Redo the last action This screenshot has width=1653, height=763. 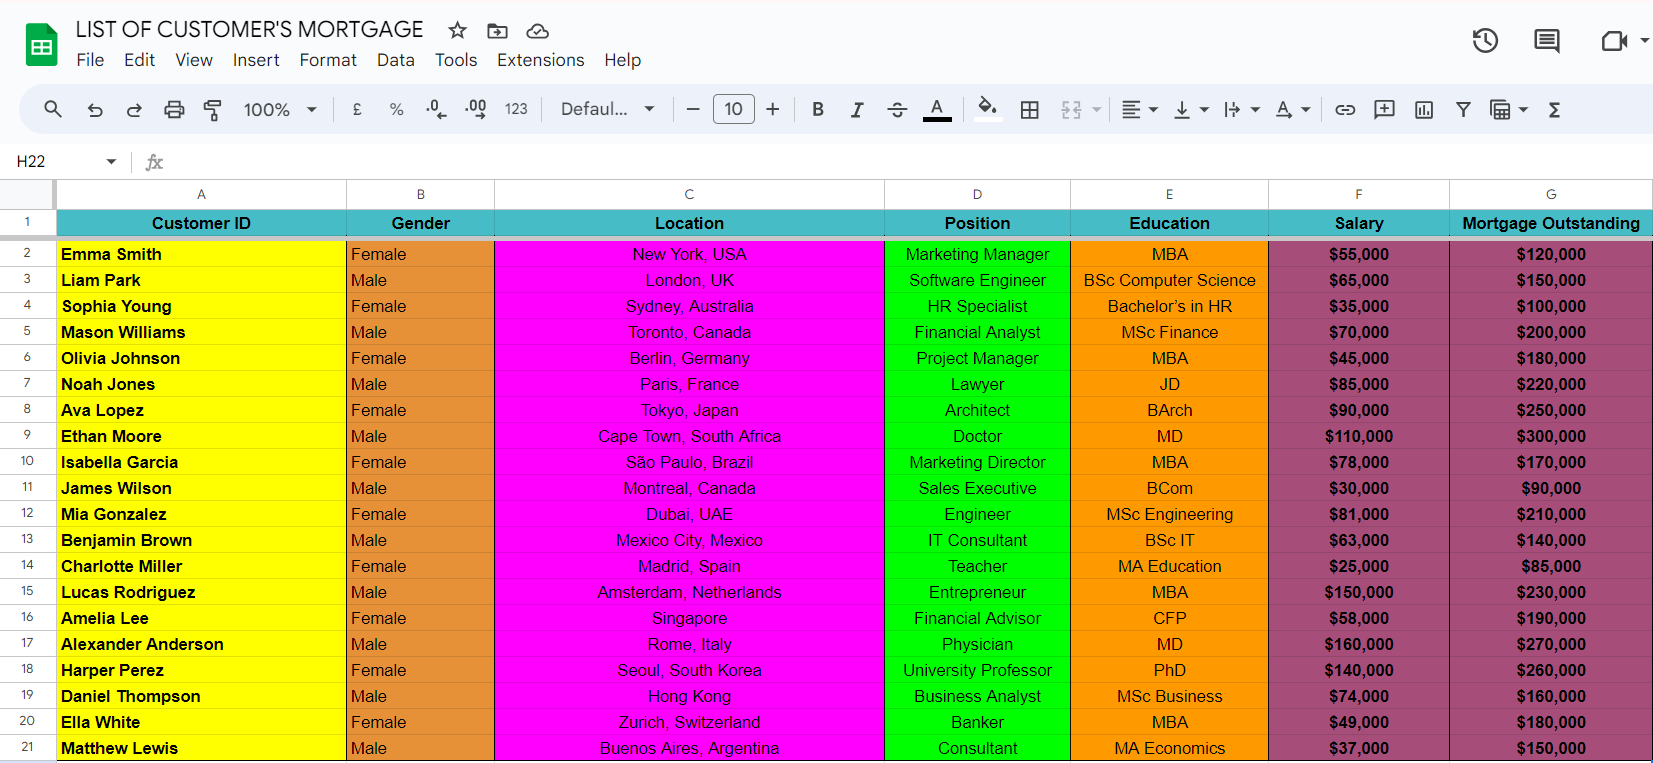click(x=134, y=110)
